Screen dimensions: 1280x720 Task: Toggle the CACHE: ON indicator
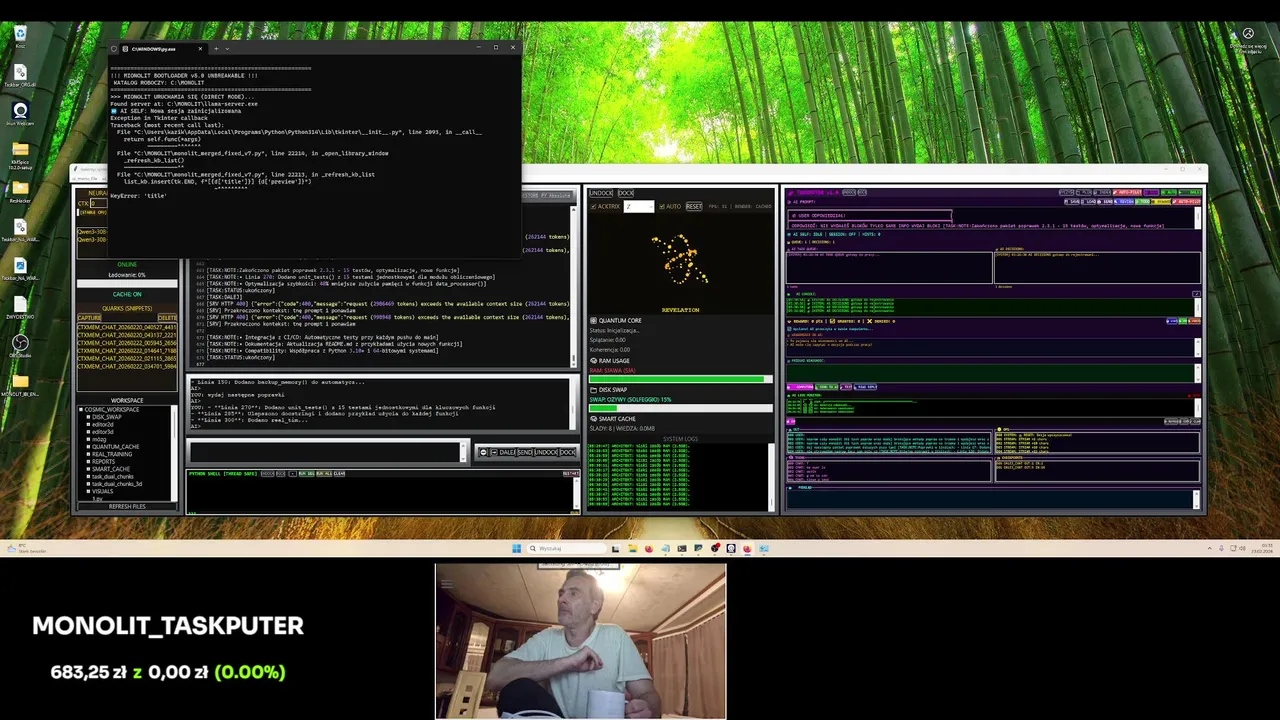coord(127,294)
